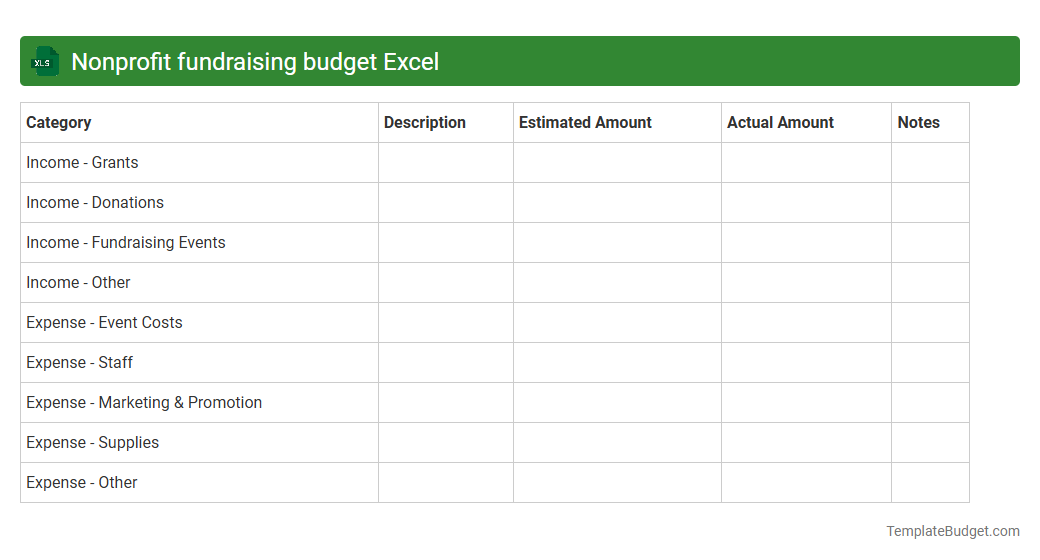Click Description cell for Income - Grants
Screen dimensions: 1040x560
[x=446, y=163]
